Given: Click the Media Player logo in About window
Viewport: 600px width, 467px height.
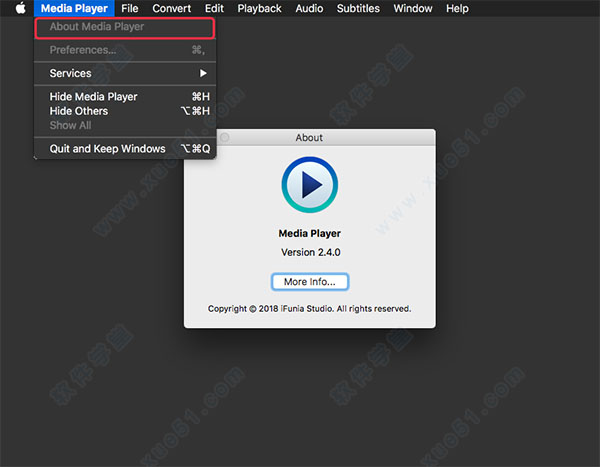Looking at the screenshot, I should (310, 185).
